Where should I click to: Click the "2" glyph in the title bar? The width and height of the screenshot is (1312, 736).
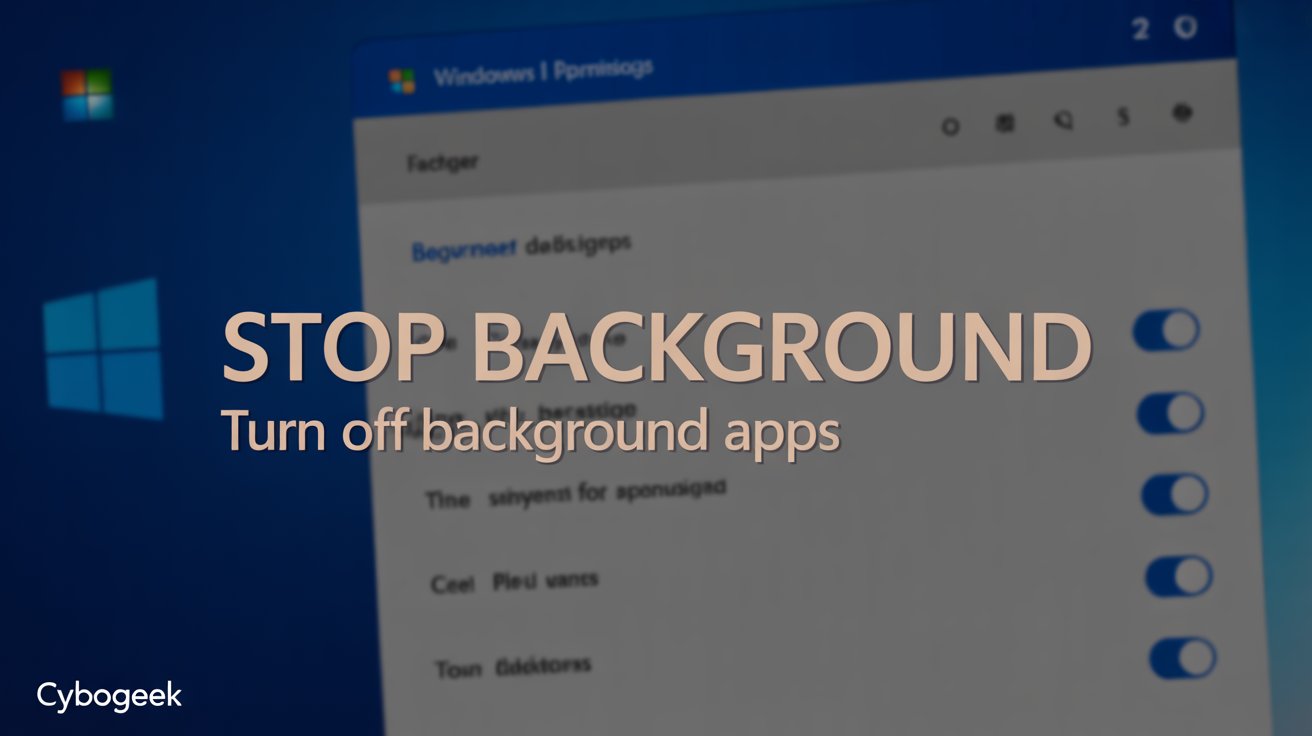click(1140, 29)
